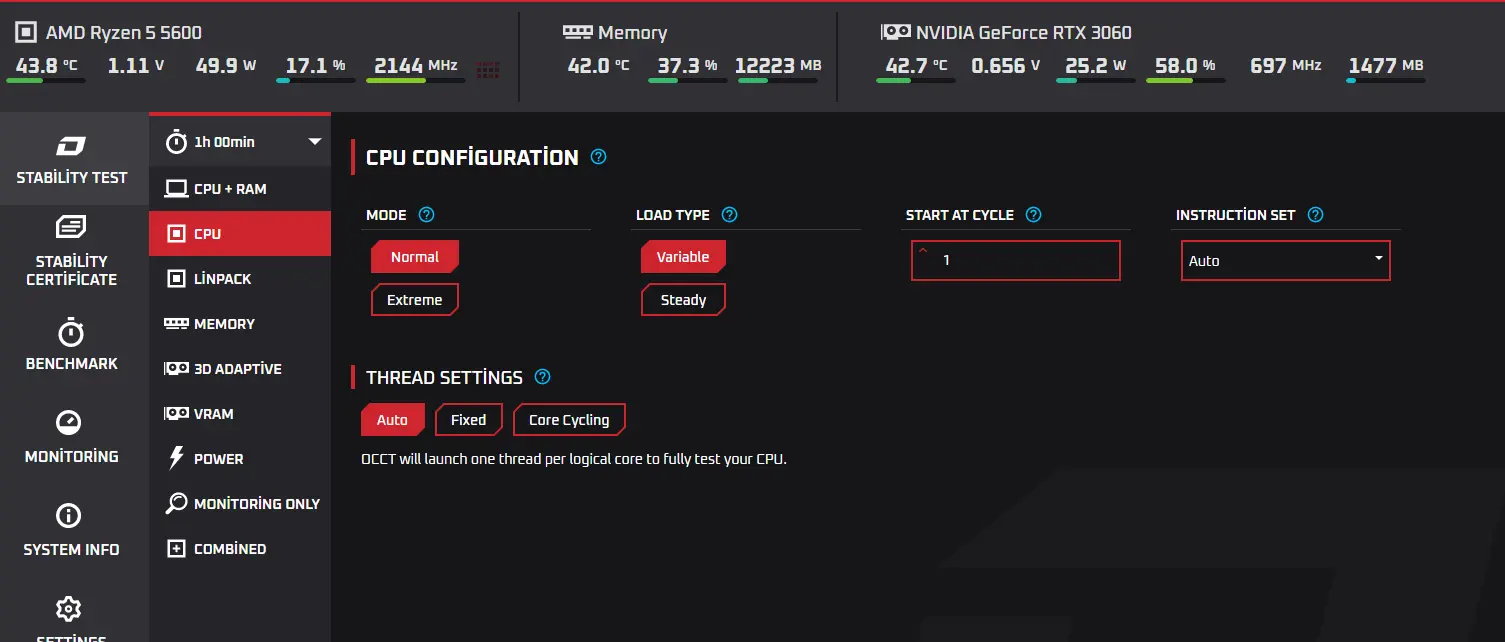Click the CPU usage 17.1 % reading
This screenshot has width=1505, height=642.
coord(316,66)
